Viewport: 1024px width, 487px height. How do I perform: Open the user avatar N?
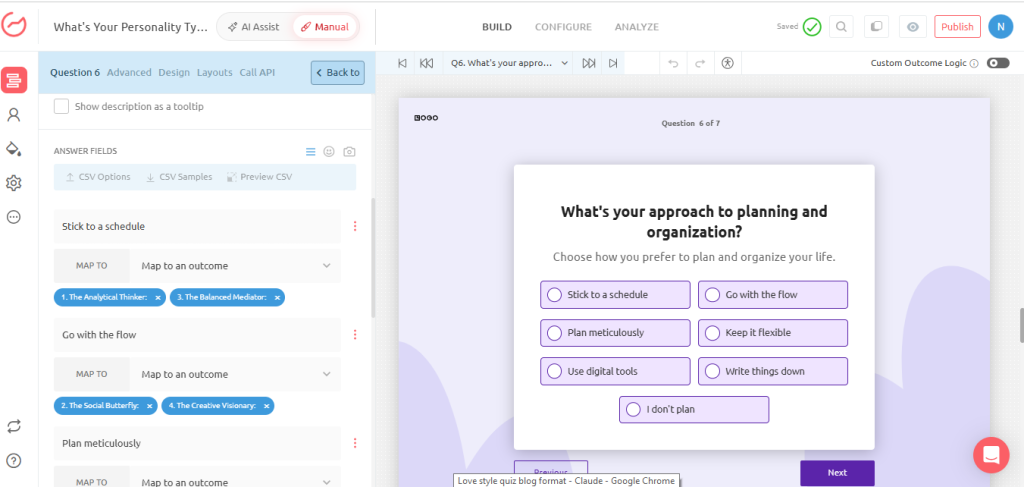(1000, 27)
